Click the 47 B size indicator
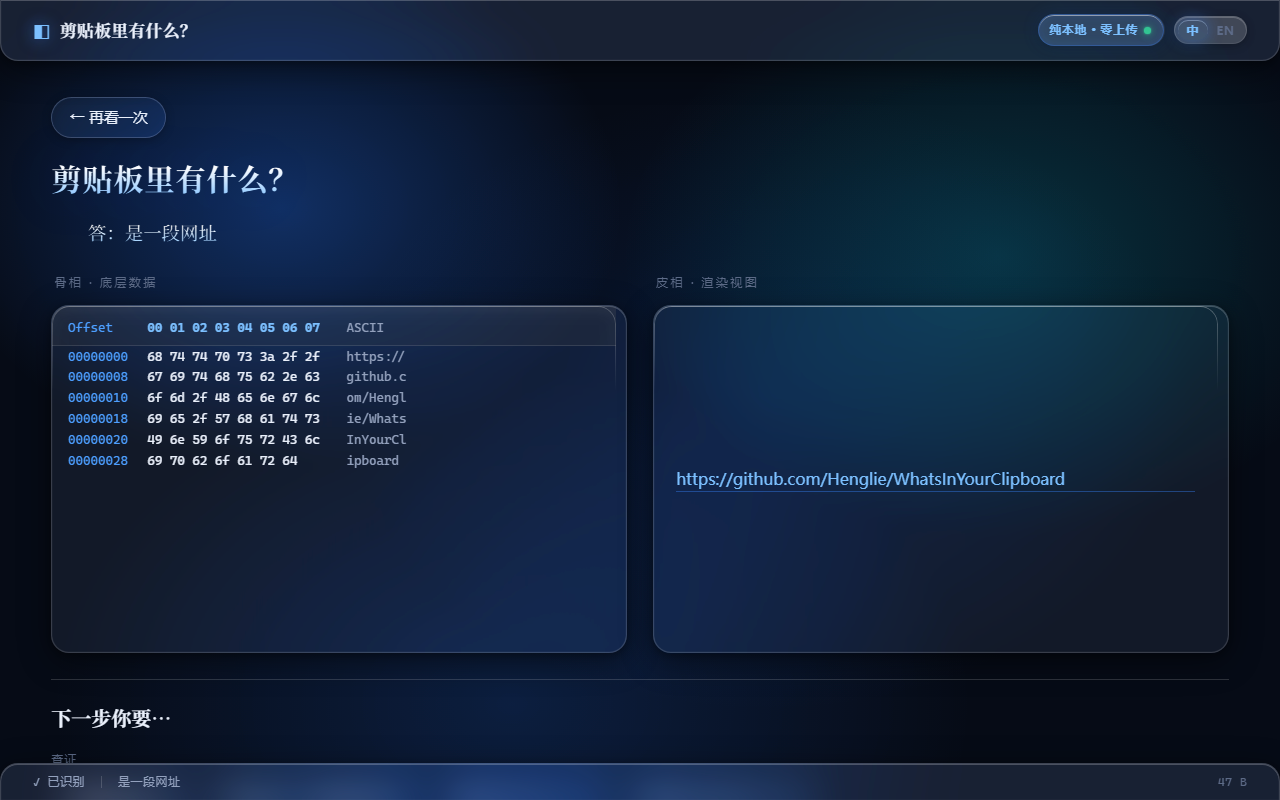This screenshot has width=1280, height=800. pyautogui.click(x=1232, y=782)
